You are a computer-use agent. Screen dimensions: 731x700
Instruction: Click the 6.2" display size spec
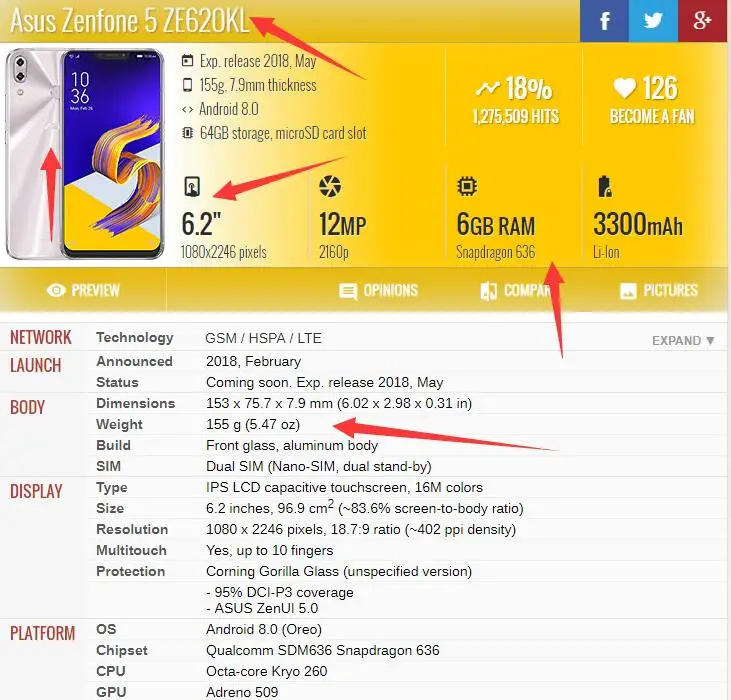[x=201, y=224]
